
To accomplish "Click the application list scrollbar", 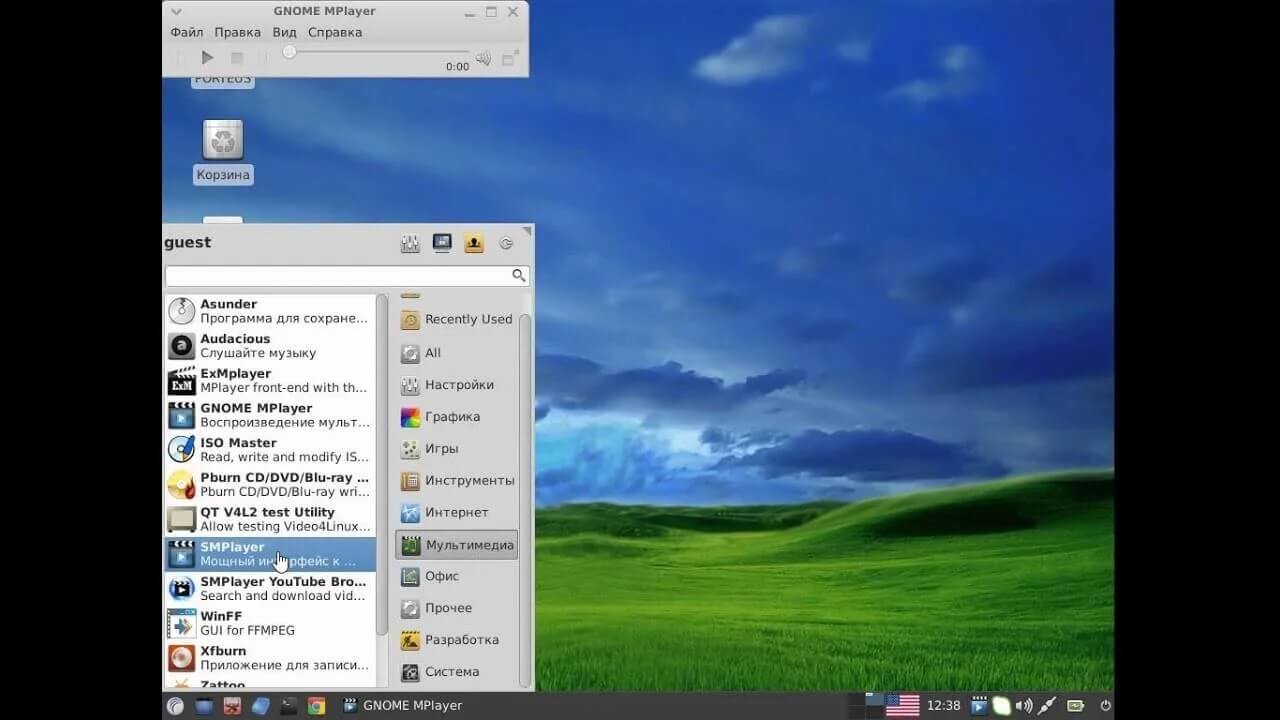I will pos(381,464).
